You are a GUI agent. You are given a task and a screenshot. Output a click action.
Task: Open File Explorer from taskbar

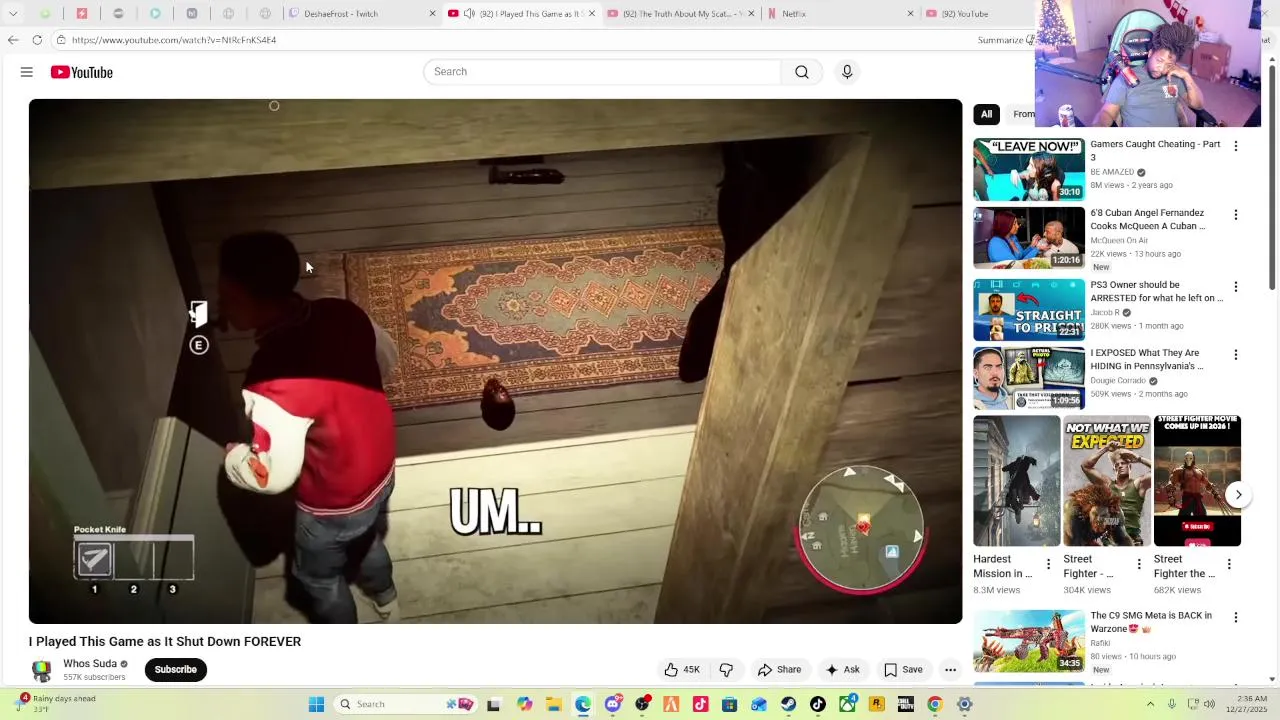point(554,704)
